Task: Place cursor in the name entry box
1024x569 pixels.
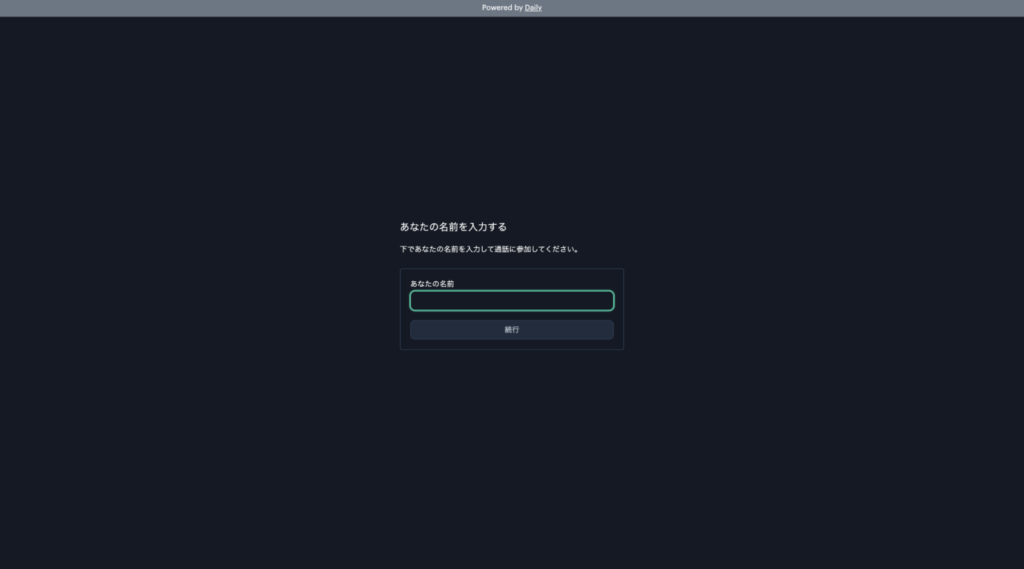Action: 511,301
